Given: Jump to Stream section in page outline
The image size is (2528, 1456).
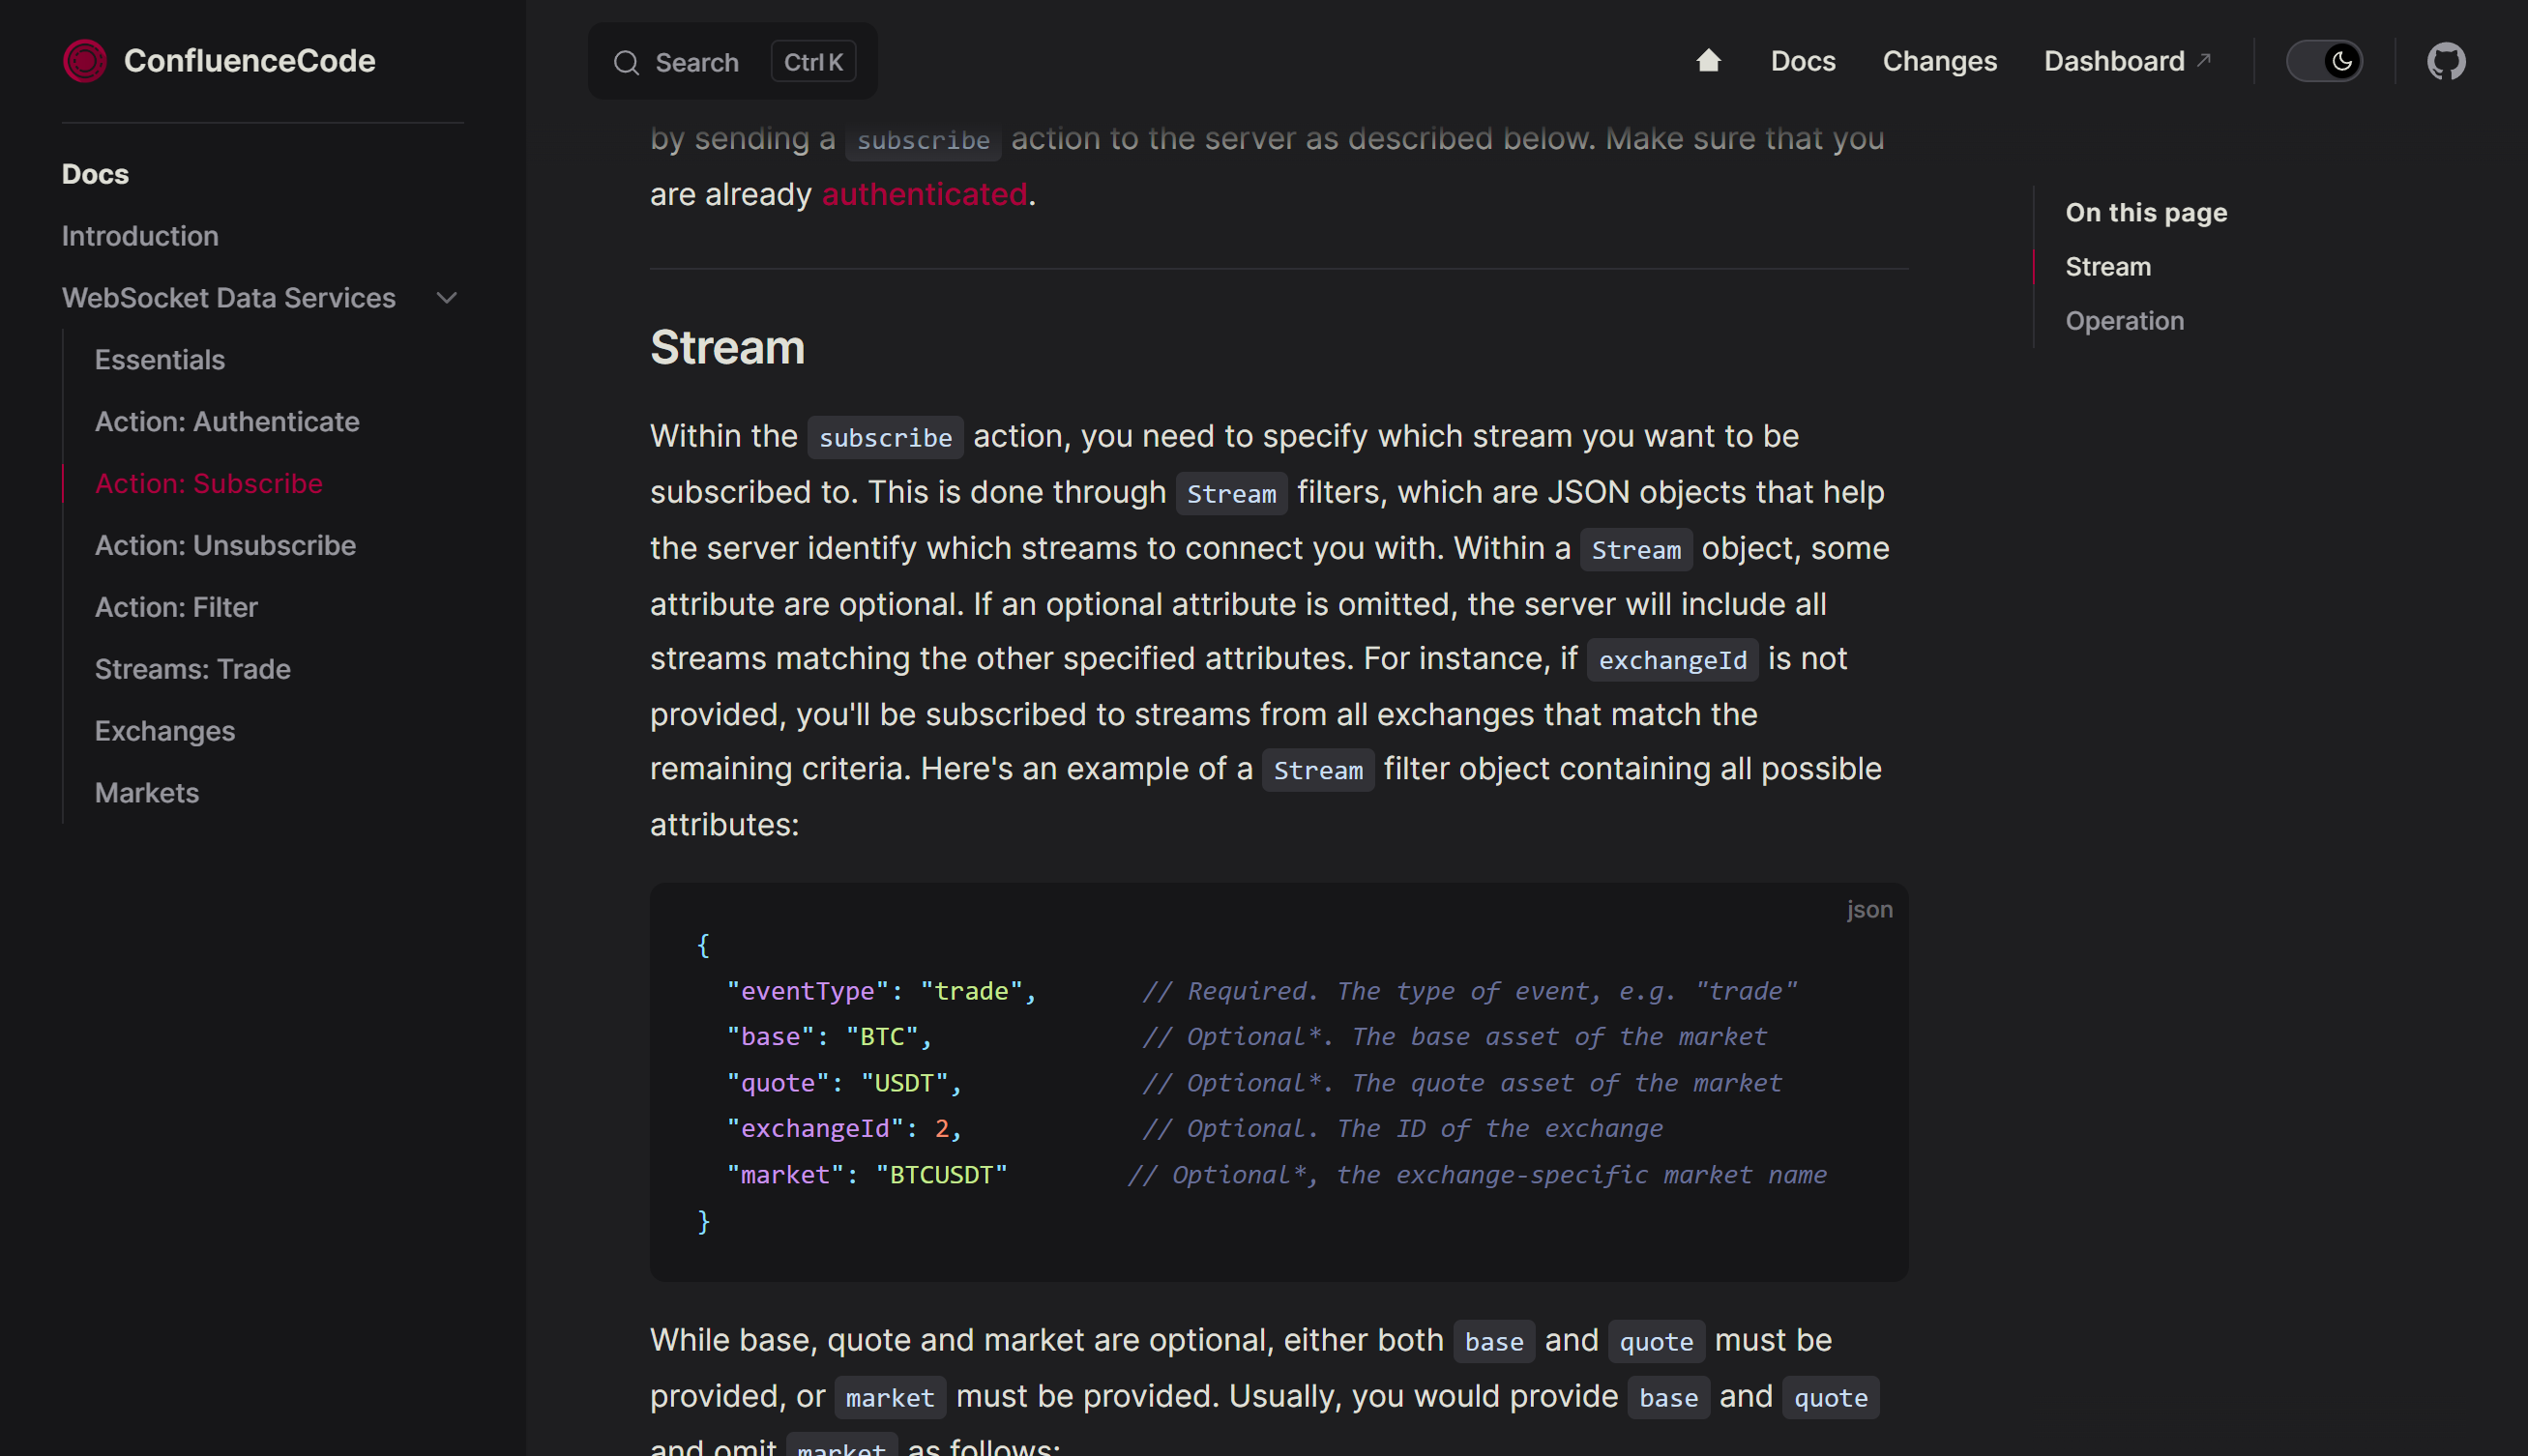Looking at the screenshot, I should coord(2107,267).
